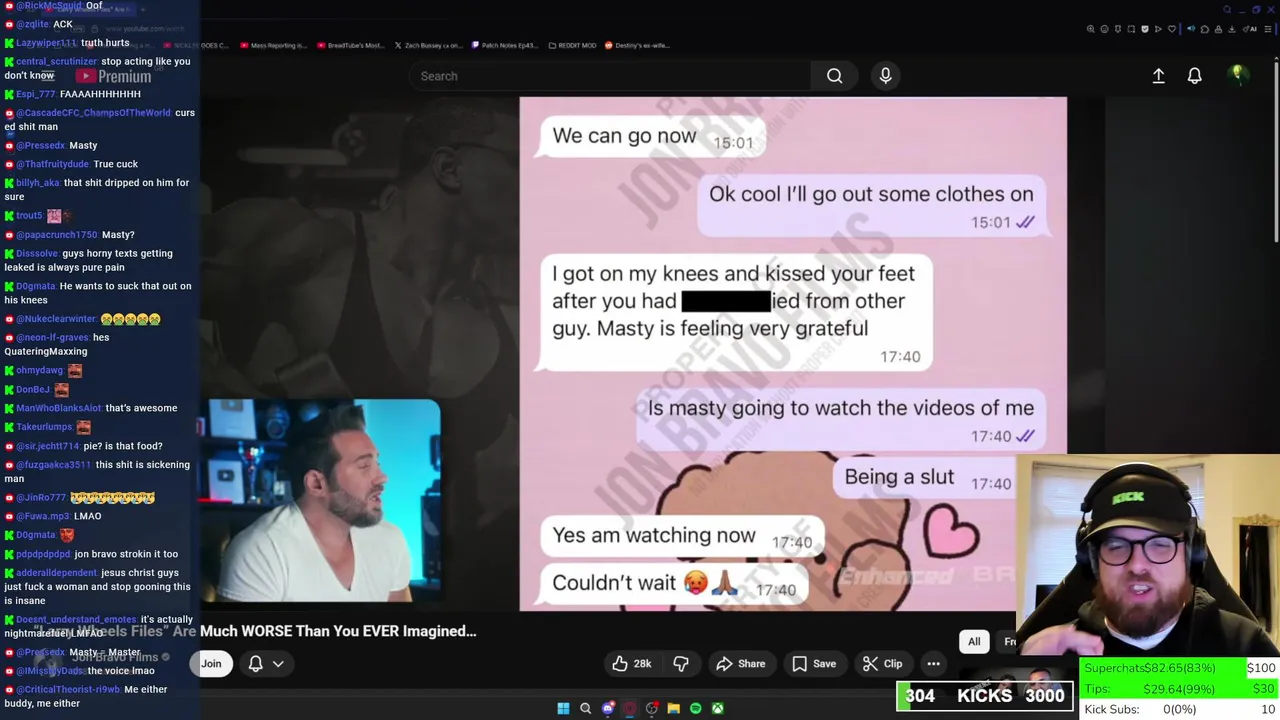The image size is (1280, 720).
Task: Click the heart bookmark toolbar icon
Action: (x=1172, y=29)
